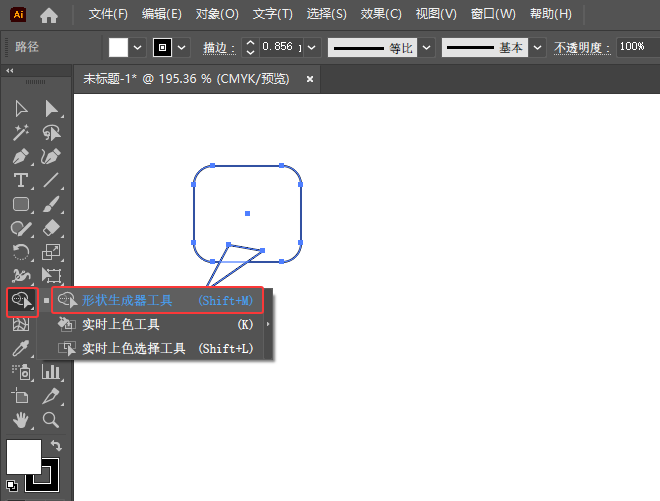This screenshot has height=501, width=660.
Task: Activate the Rotate tool
Action: click(x=21, y=252)
